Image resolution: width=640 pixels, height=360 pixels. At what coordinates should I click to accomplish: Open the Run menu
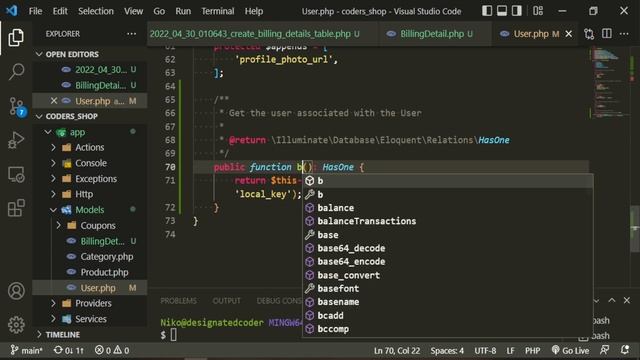tap(183, 11)
